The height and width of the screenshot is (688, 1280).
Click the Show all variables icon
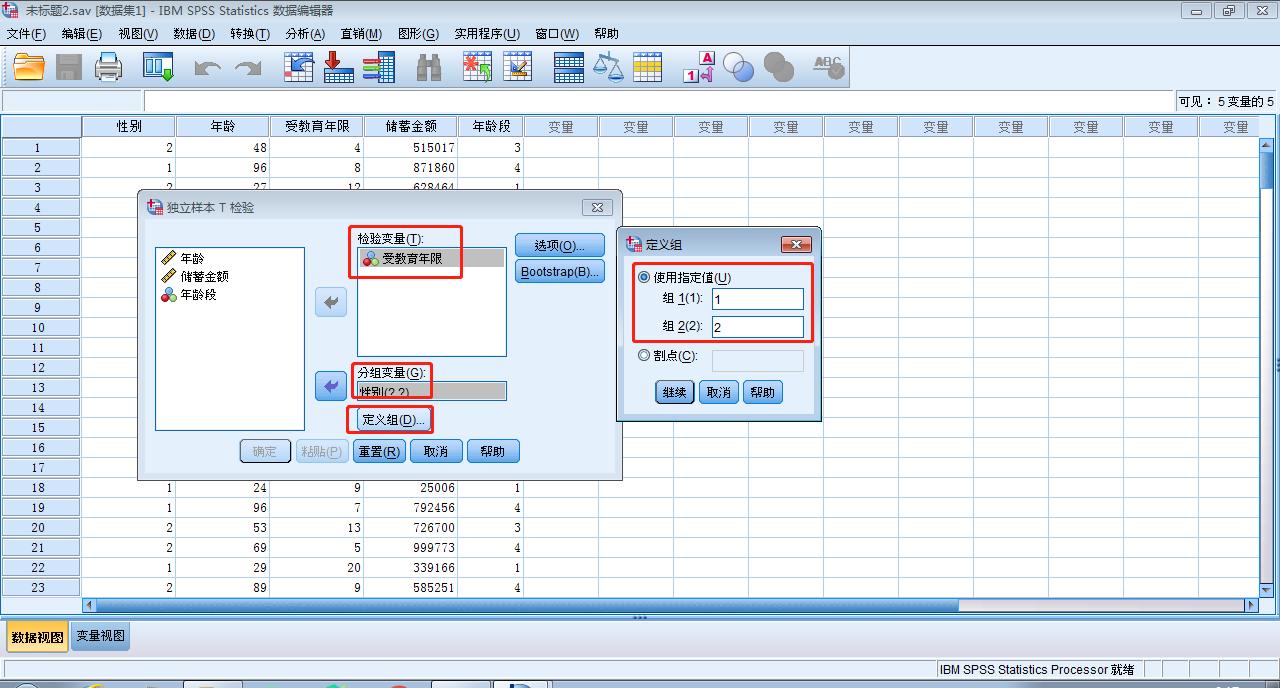pyautogui.click(x=778, y=67)
